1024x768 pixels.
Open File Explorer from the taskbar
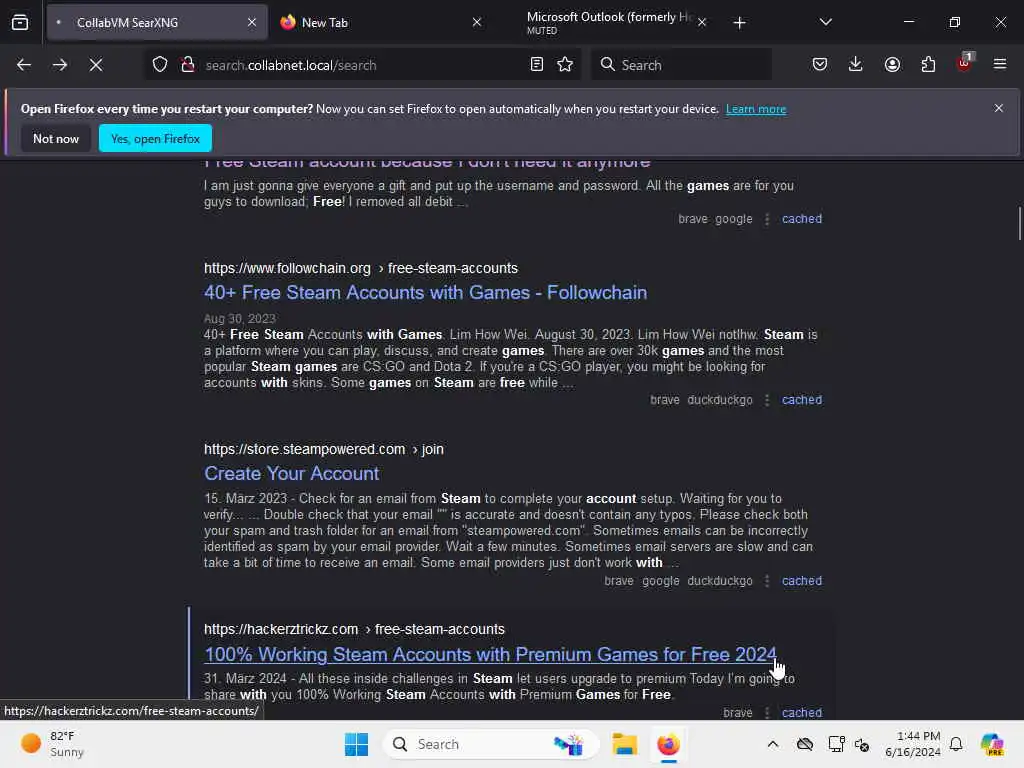click(624, 744)
